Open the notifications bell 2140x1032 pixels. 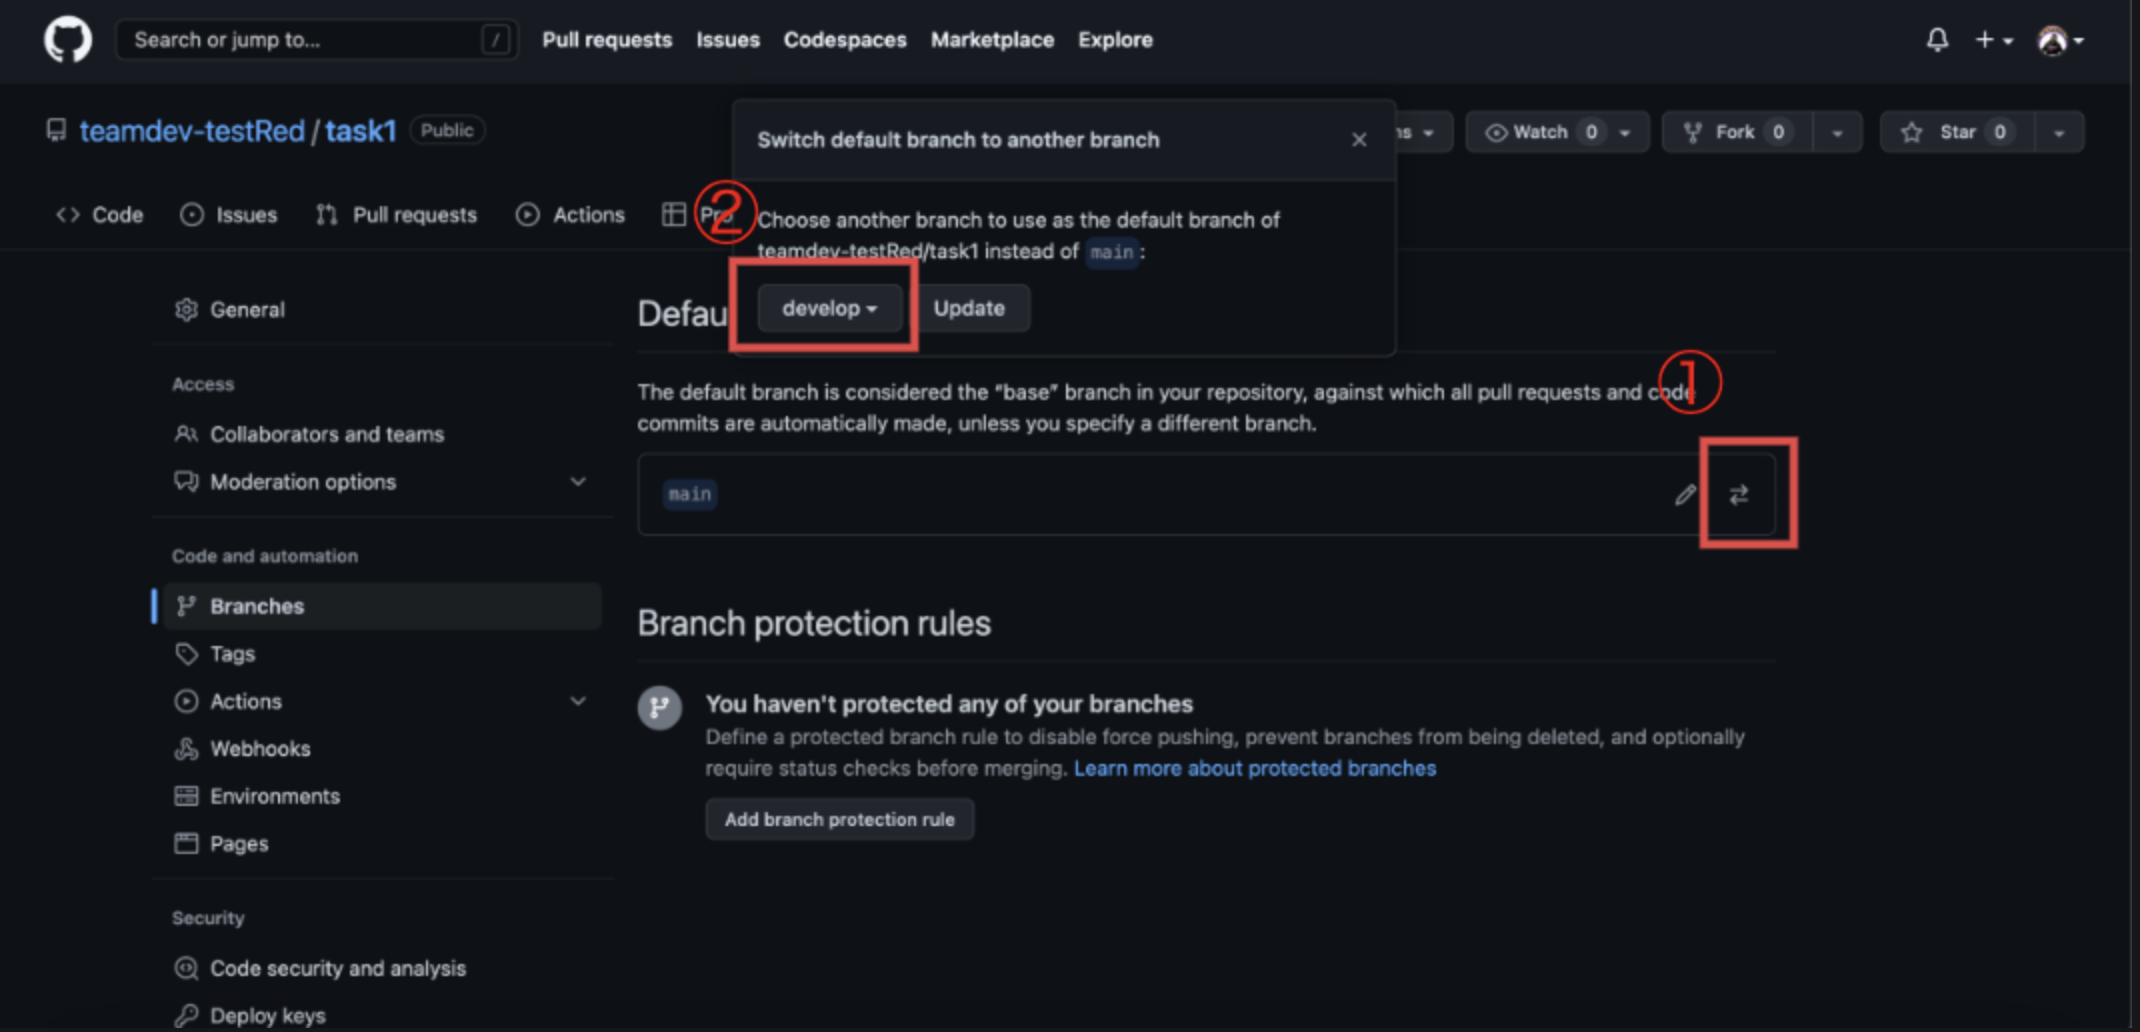(1936, 40)
